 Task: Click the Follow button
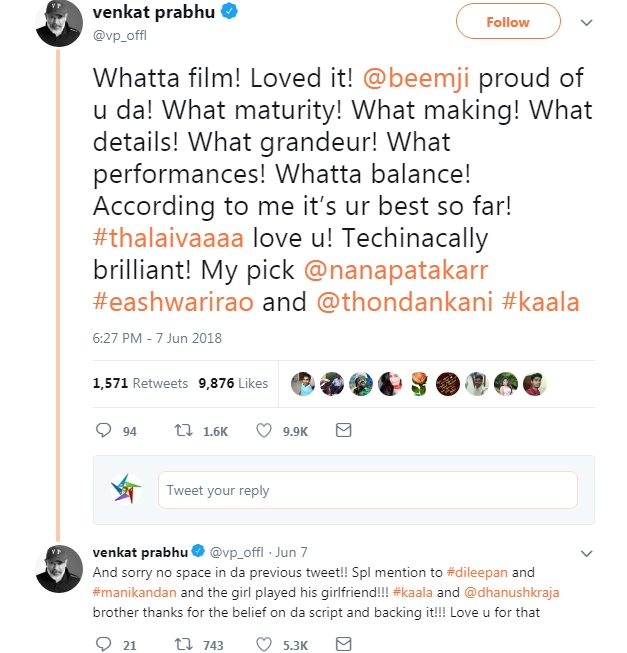click(x=507, y=21)
